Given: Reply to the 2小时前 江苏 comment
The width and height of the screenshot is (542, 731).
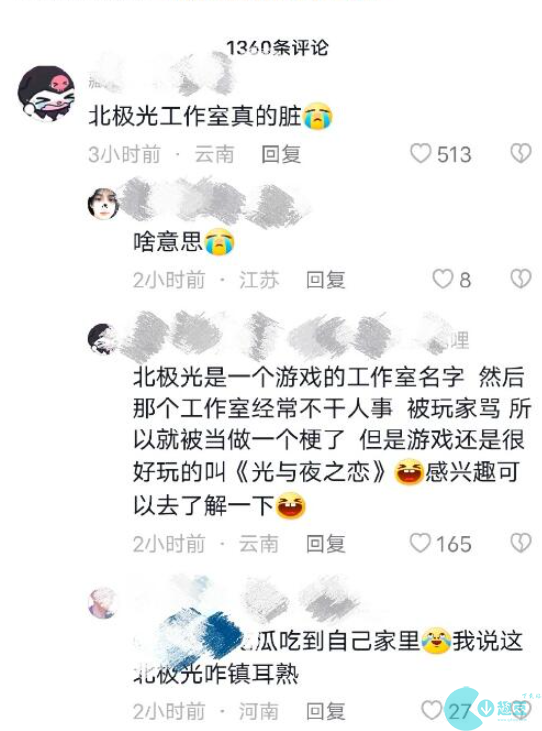Looking at the screenshot, I should click(x=325, y=280).
